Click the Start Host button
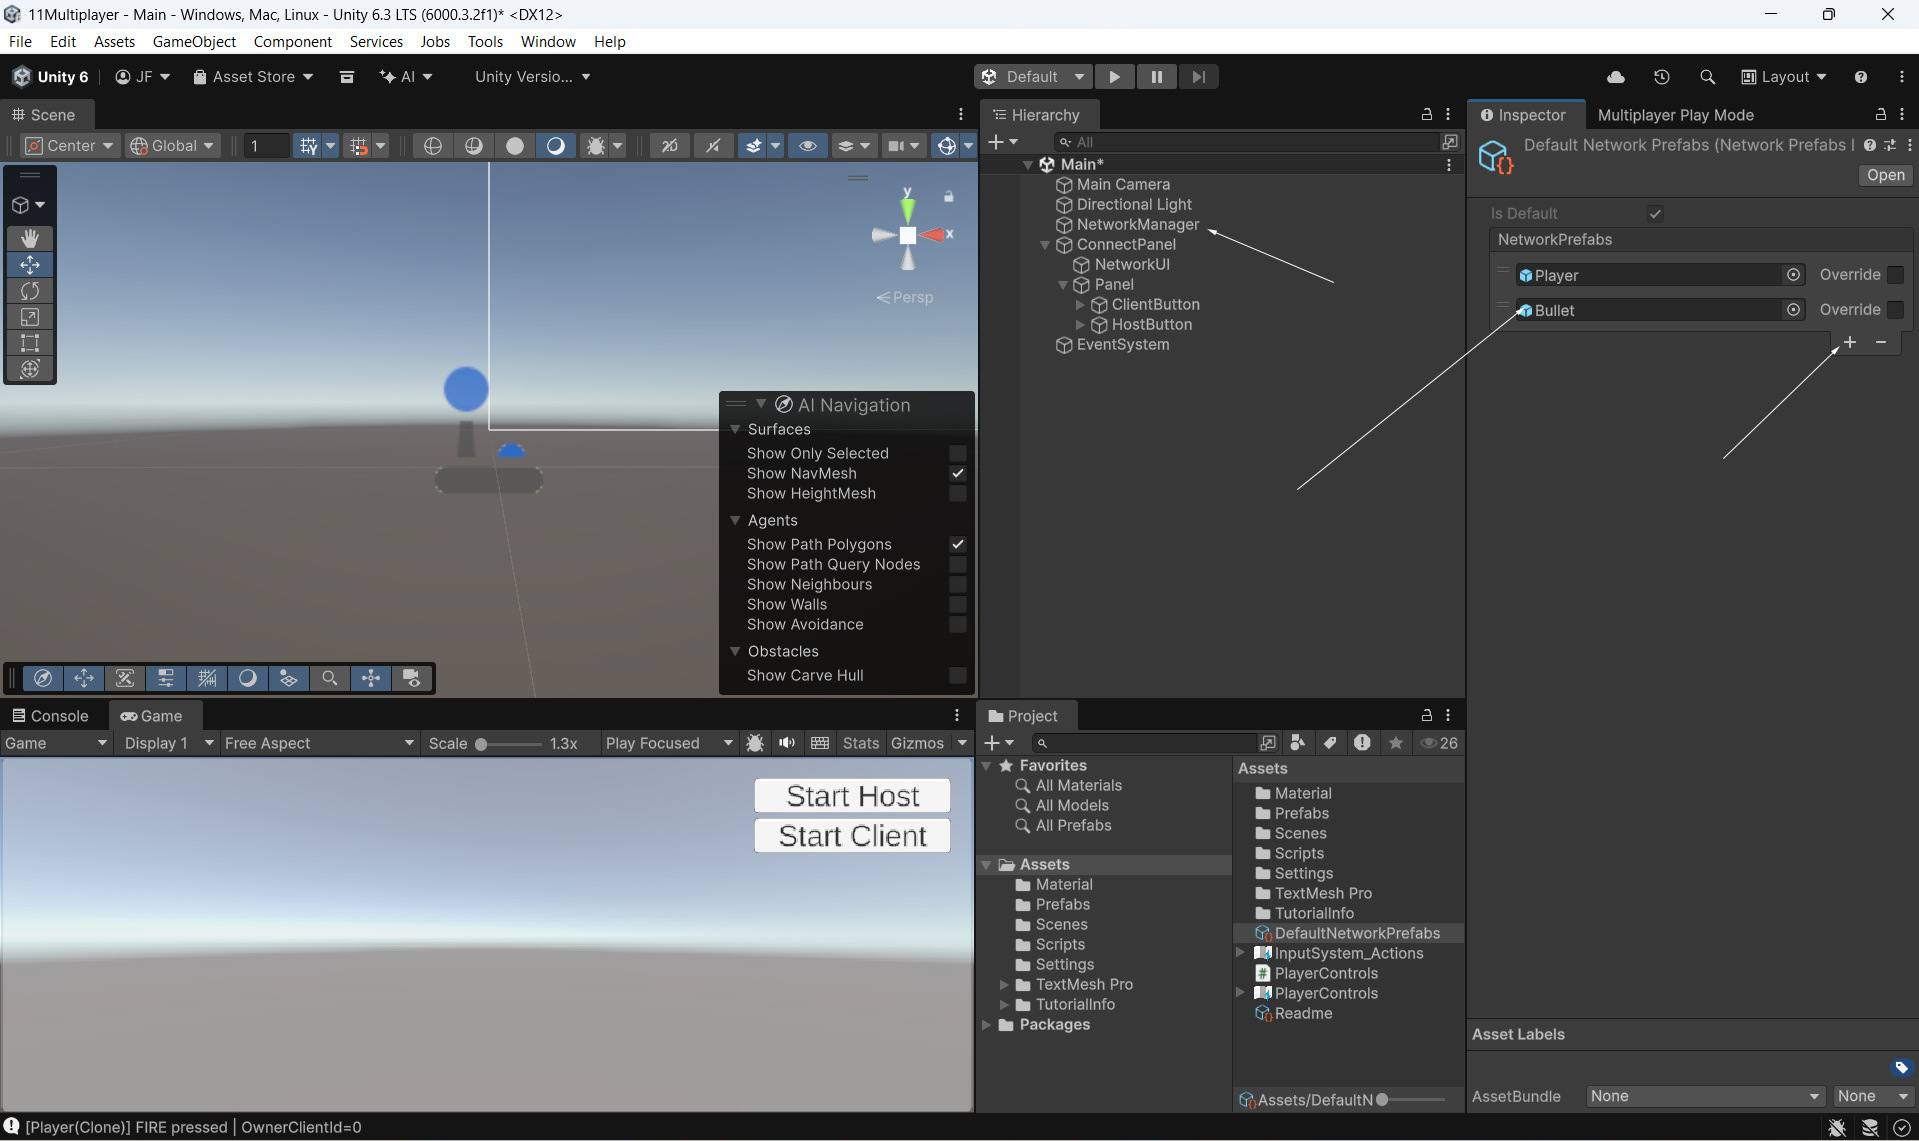Image resolution: width=1919 pixels, height=1141 pixels. [852, 796]
